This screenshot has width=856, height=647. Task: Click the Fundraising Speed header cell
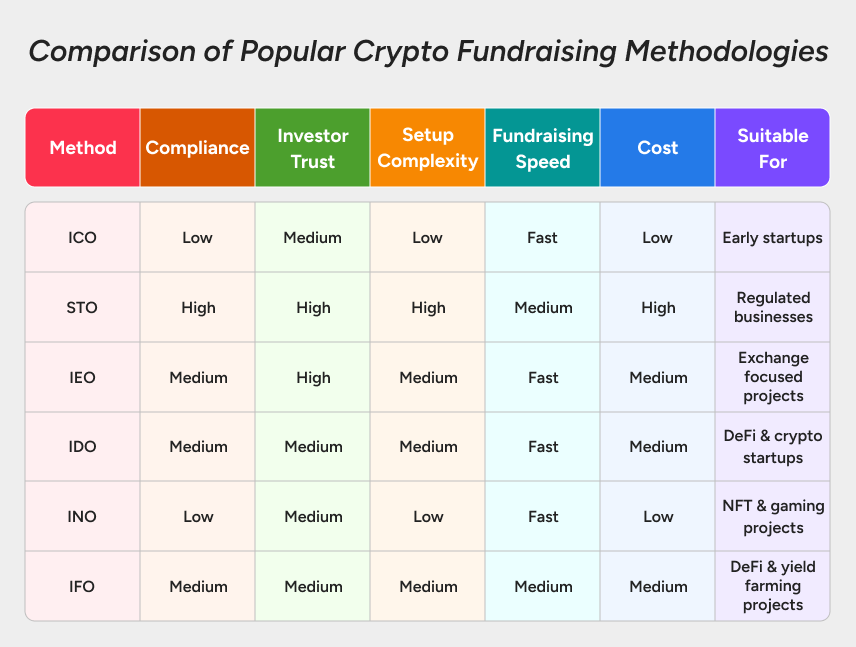click(543, 148)
